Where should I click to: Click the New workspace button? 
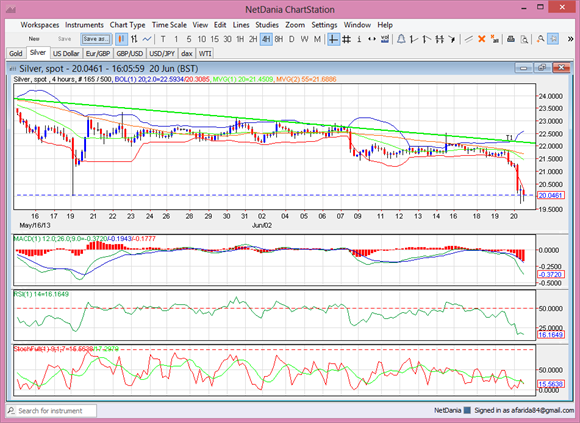coord(34,39)
